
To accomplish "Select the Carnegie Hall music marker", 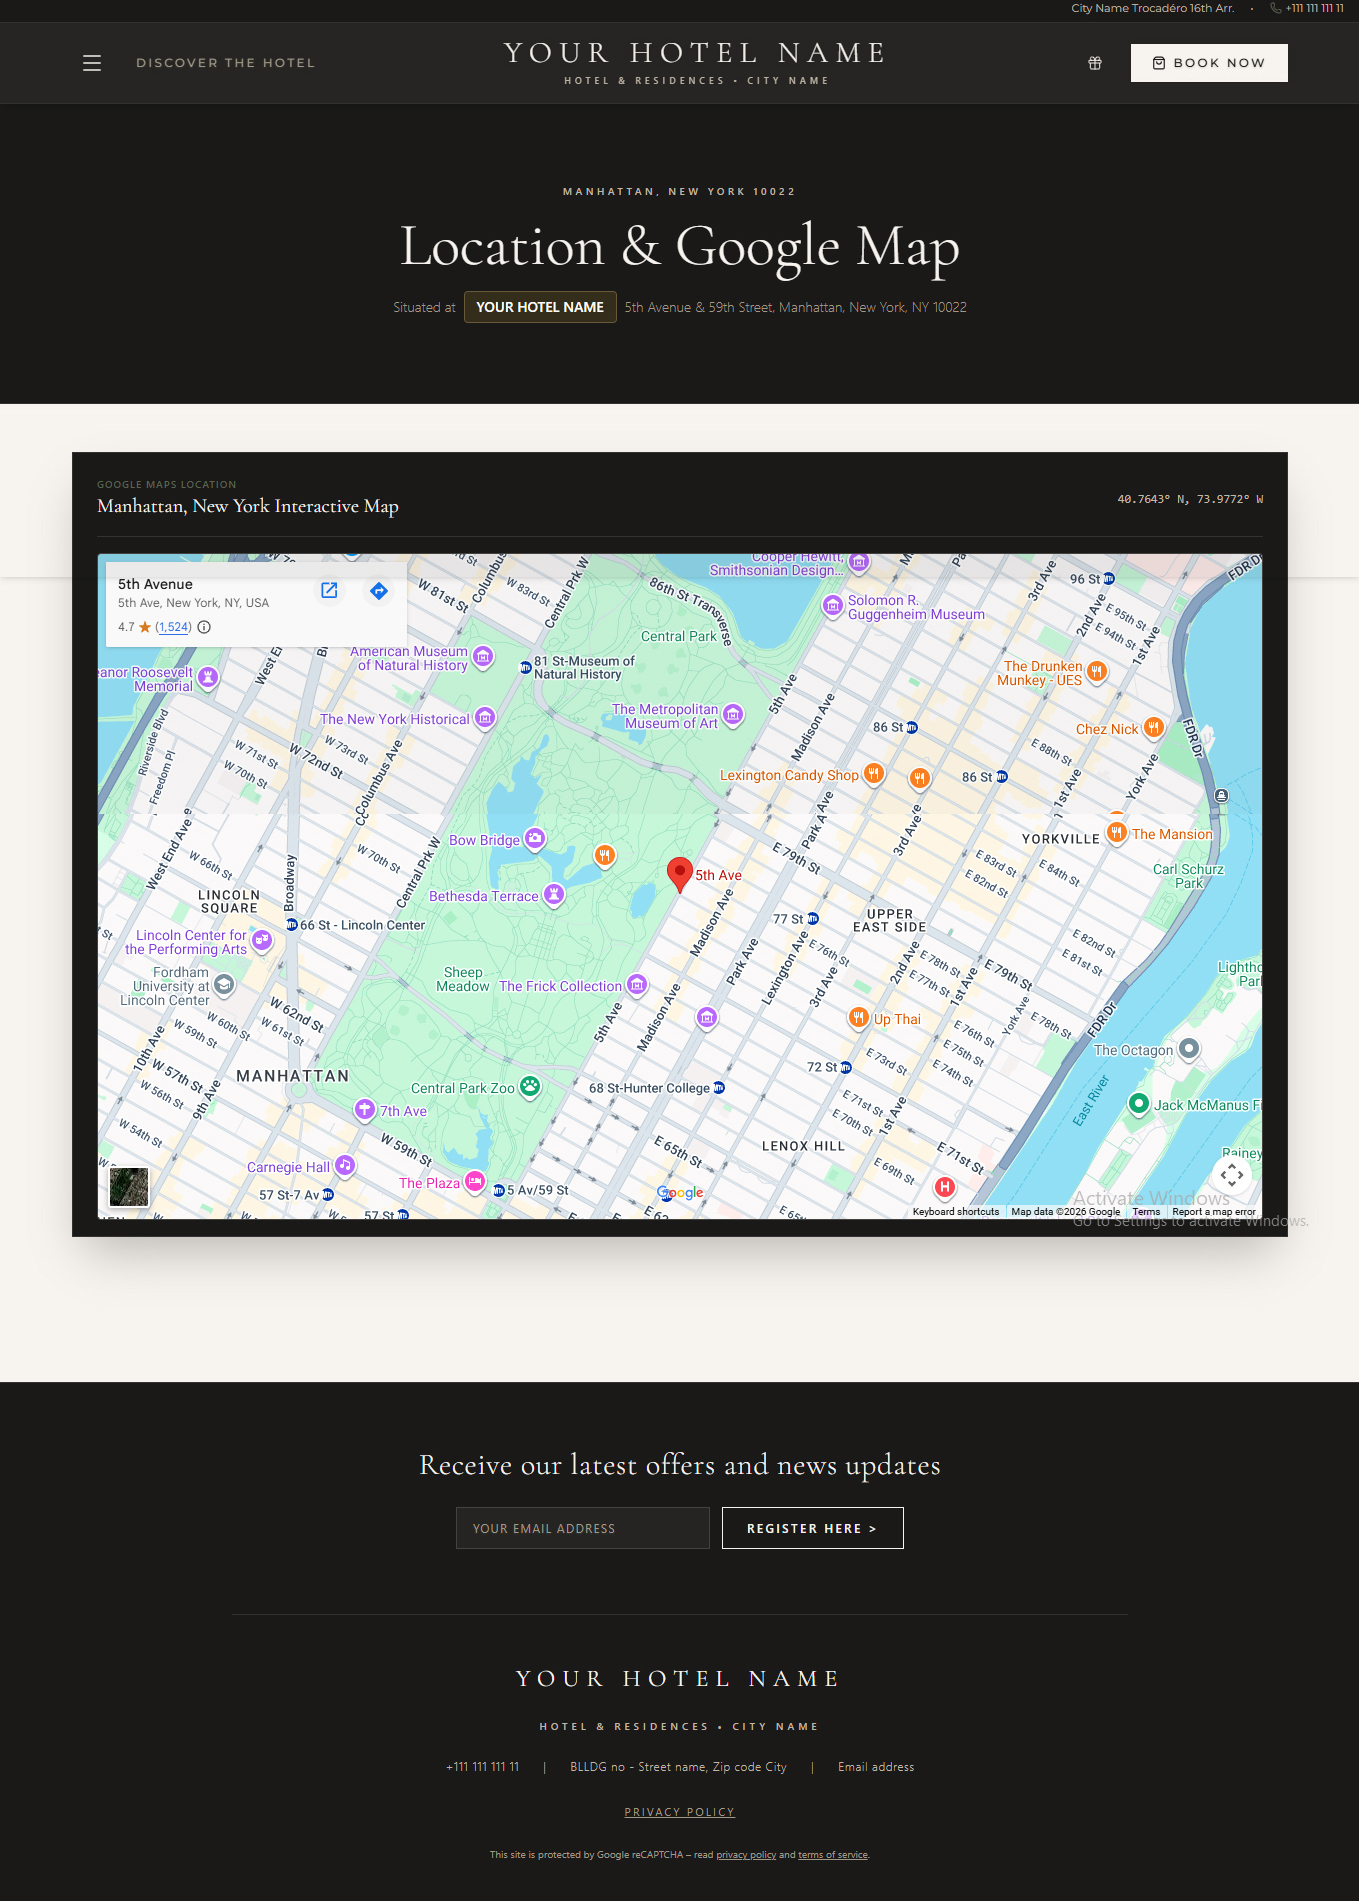I will 345,1165.
